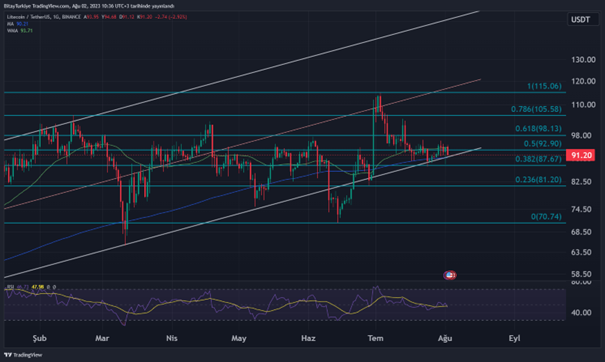Click the RSI 40.00 axis value
The width and height of the screenshot is (605, 362).
581,312
